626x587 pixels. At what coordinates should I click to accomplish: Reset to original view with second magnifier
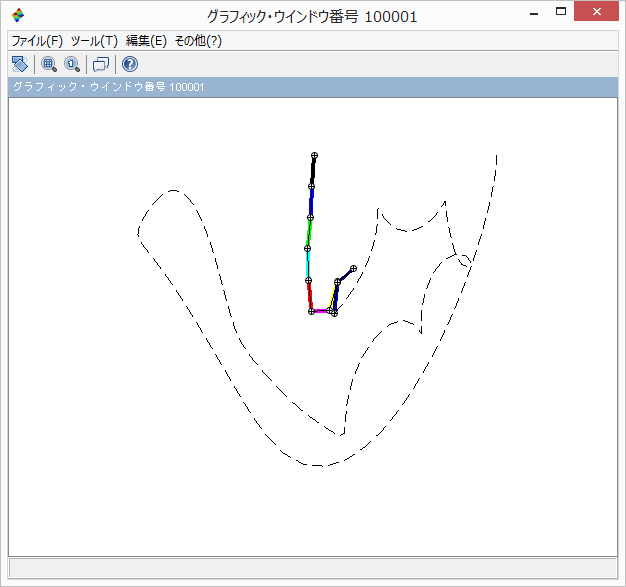click(72, 64)
